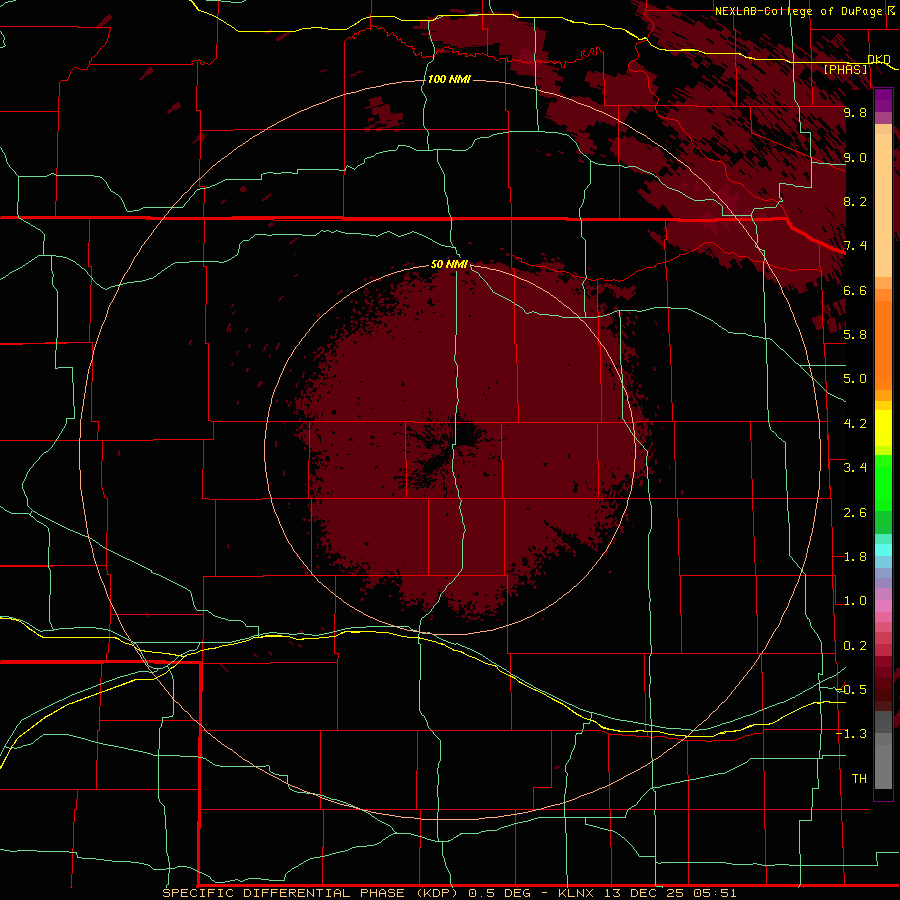Click the 9.8 scale value
This screenshot has height=900, width=900.
pos(855,112)
